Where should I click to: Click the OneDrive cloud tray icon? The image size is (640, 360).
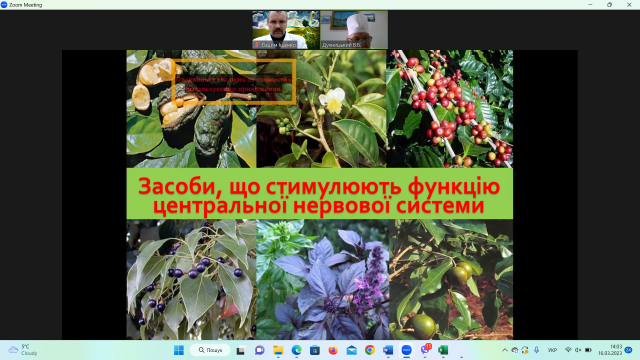tap(515, 350)
